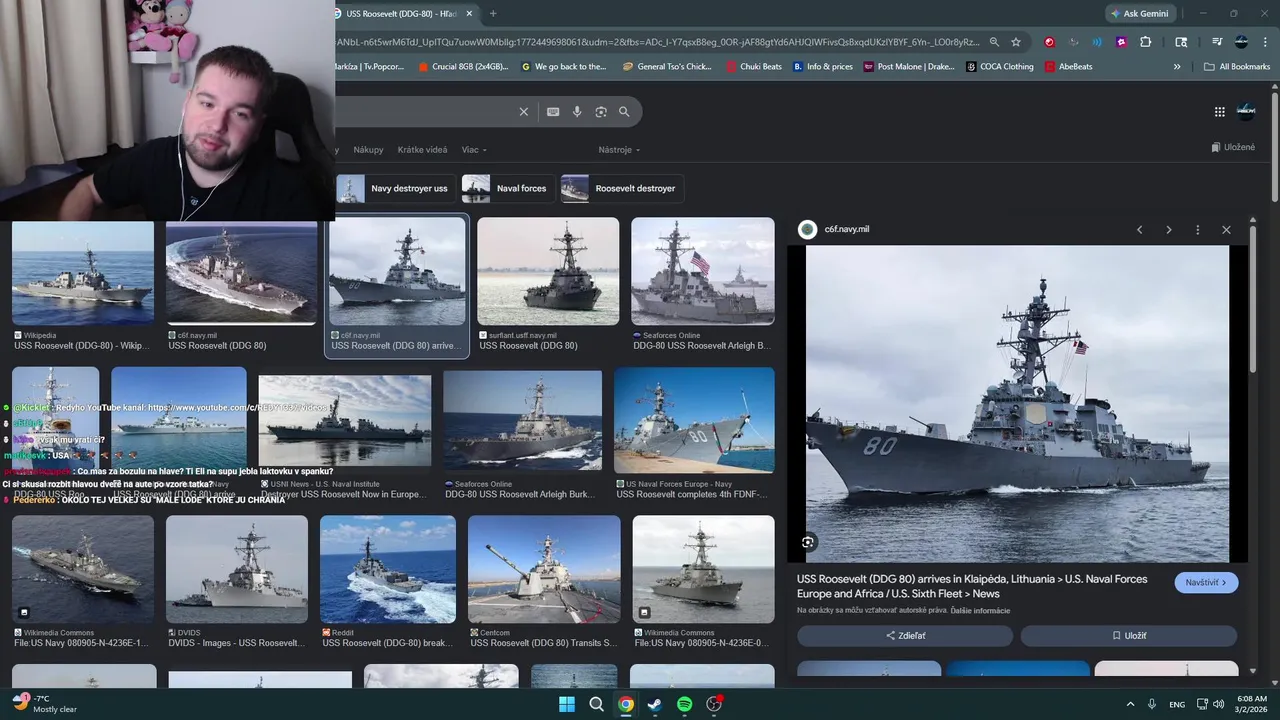
Task: Open Chuki Beats bookmark
Action: click(754, 67)
